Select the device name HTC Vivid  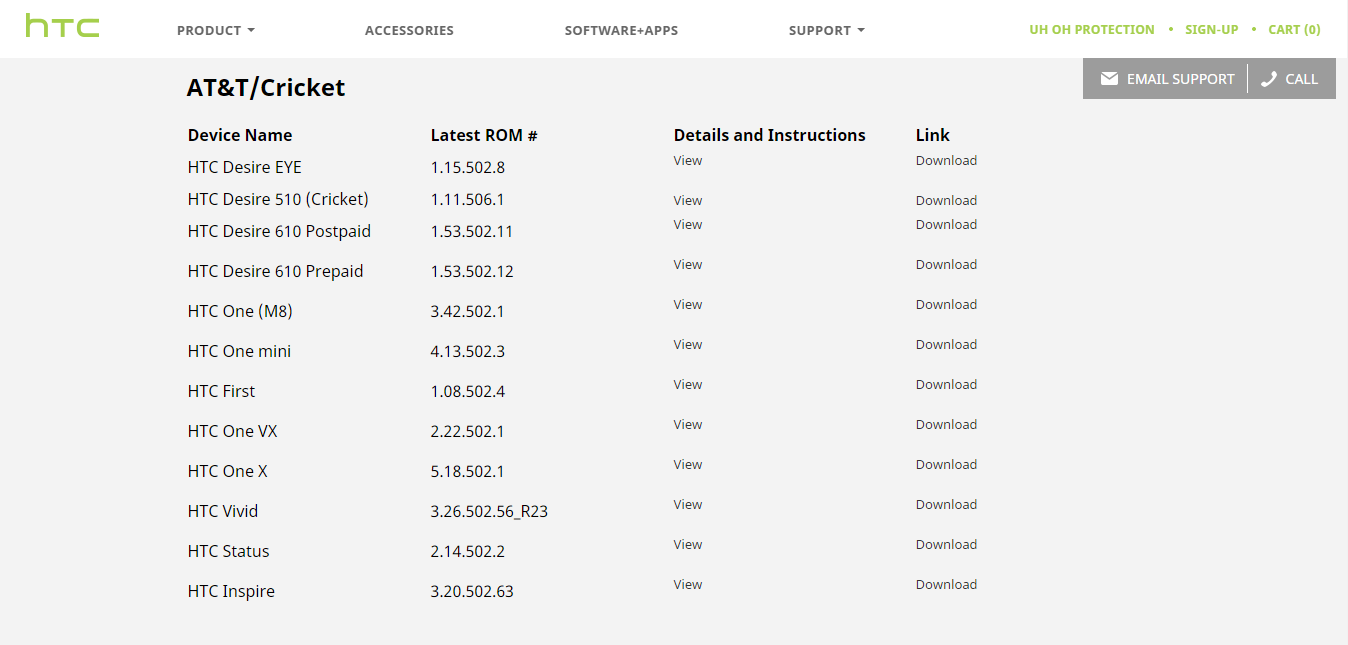tap(223, 511)
